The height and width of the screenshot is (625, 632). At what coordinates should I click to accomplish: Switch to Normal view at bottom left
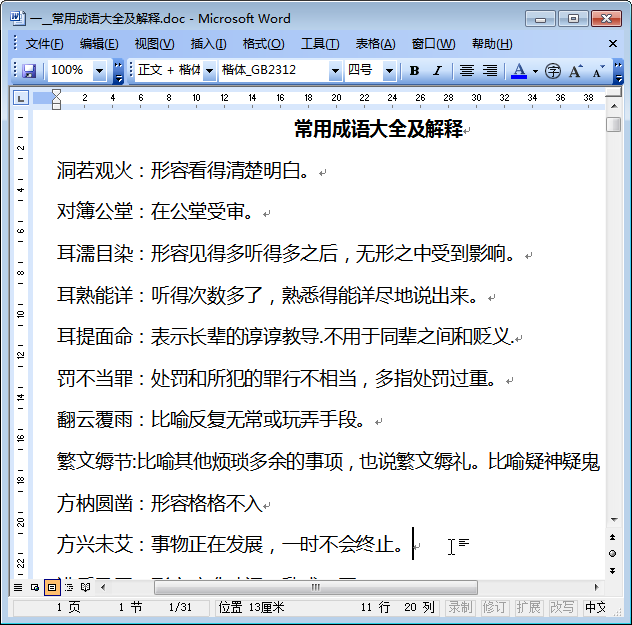tap(18, 587)
